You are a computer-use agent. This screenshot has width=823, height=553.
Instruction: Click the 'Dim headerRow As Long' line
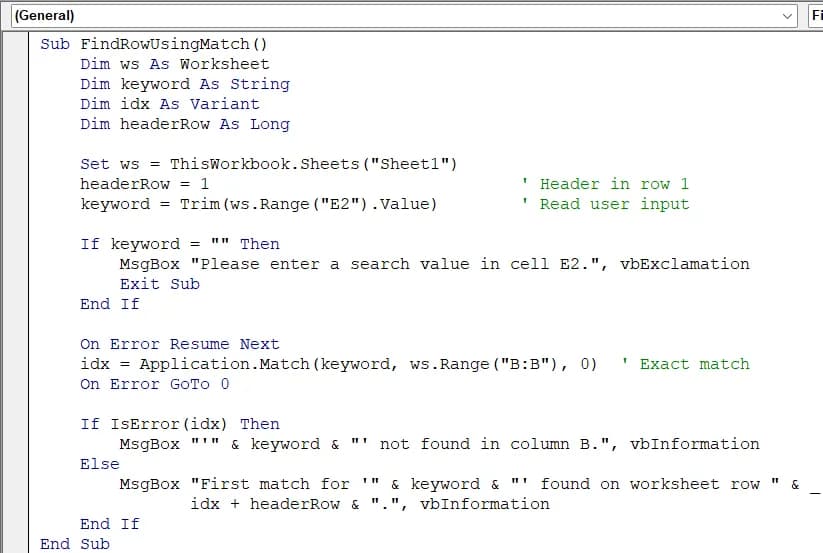pyautogui.click(x=185, y=124)
